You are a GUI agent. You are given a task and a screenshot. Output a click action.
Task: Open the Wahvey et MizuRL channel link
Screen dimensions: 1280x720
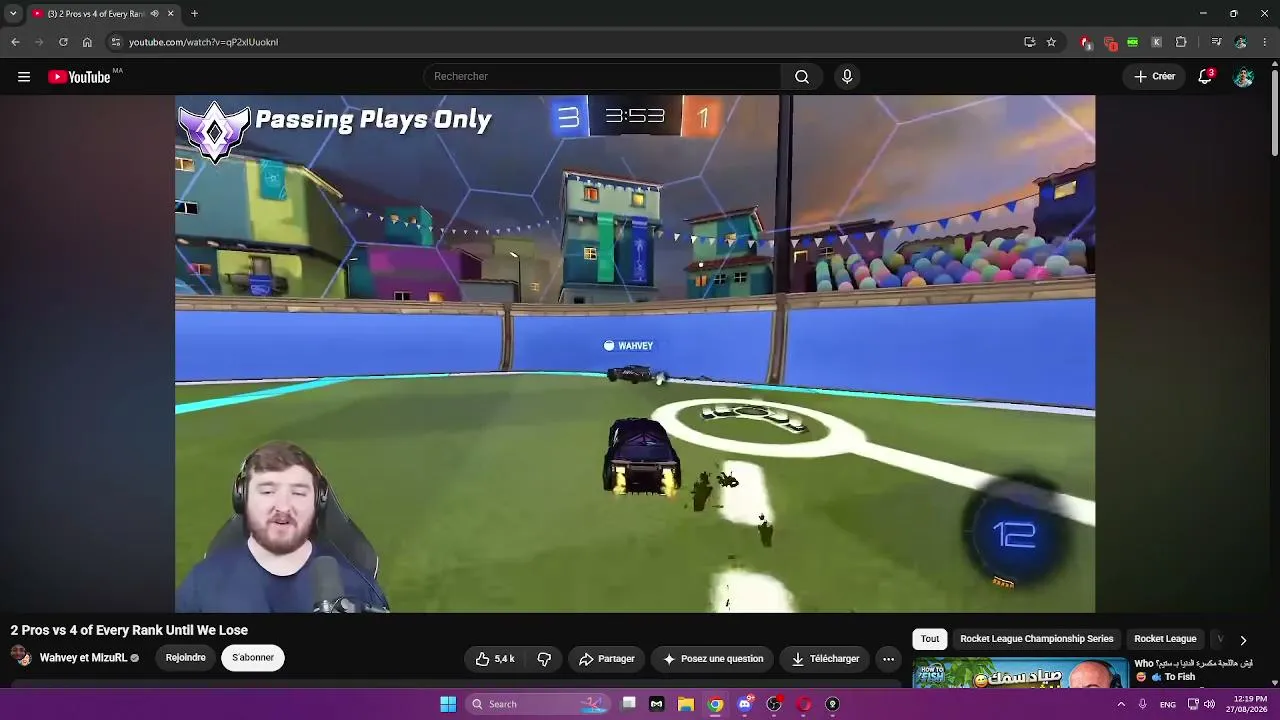83,658
